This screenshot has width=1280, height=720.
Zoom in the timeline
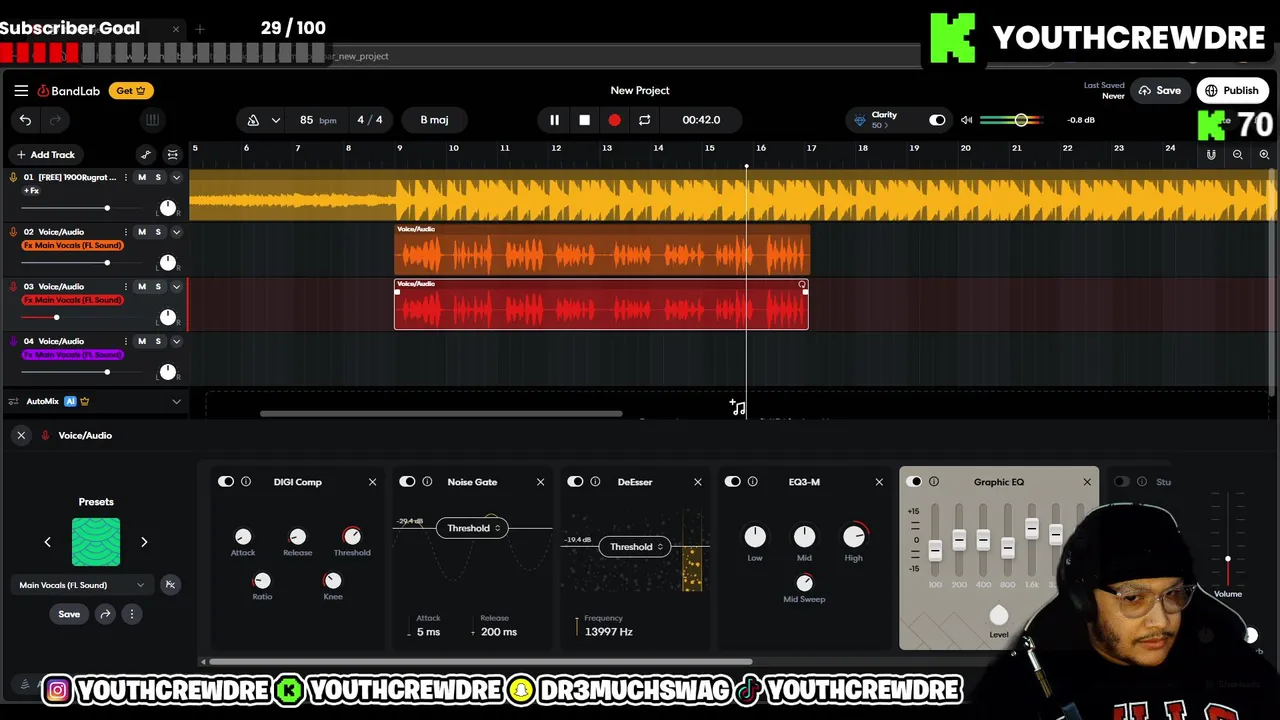point(1264,155)
